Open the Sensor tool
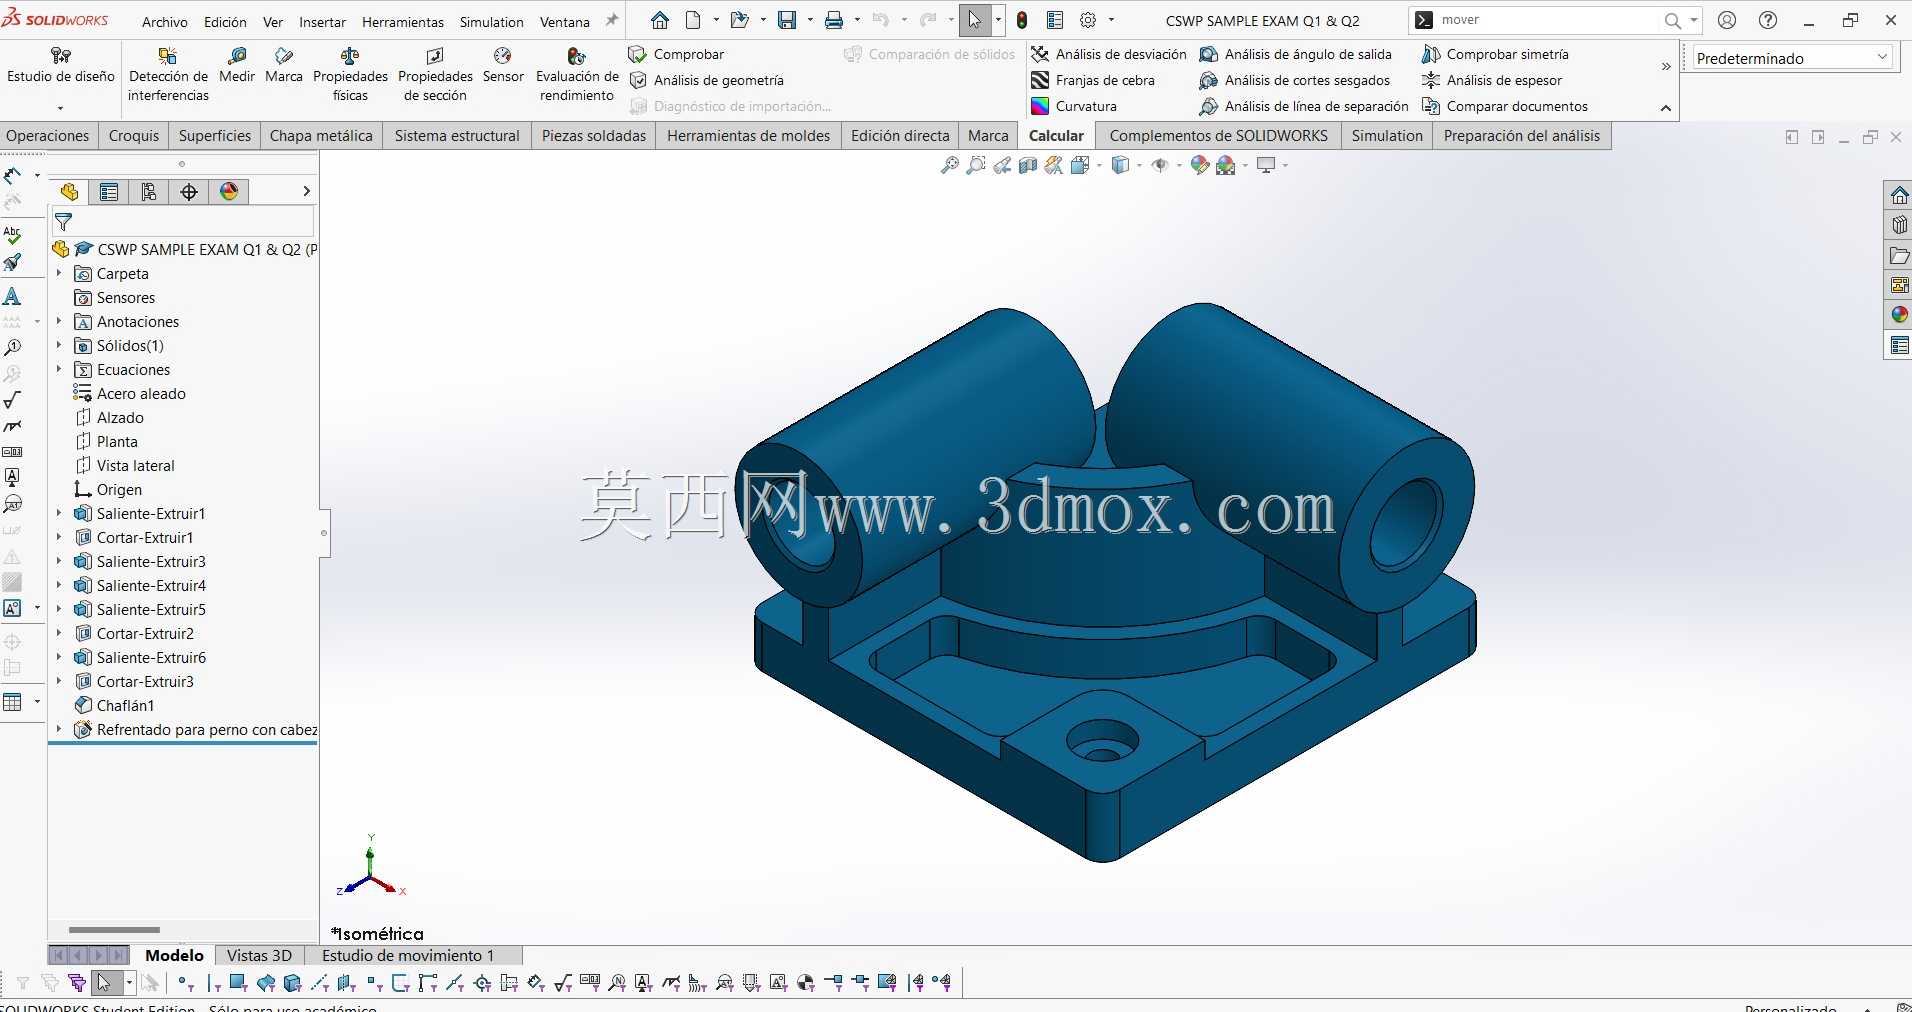Viewport: 1912px width, 1012px height. (503, 64)
